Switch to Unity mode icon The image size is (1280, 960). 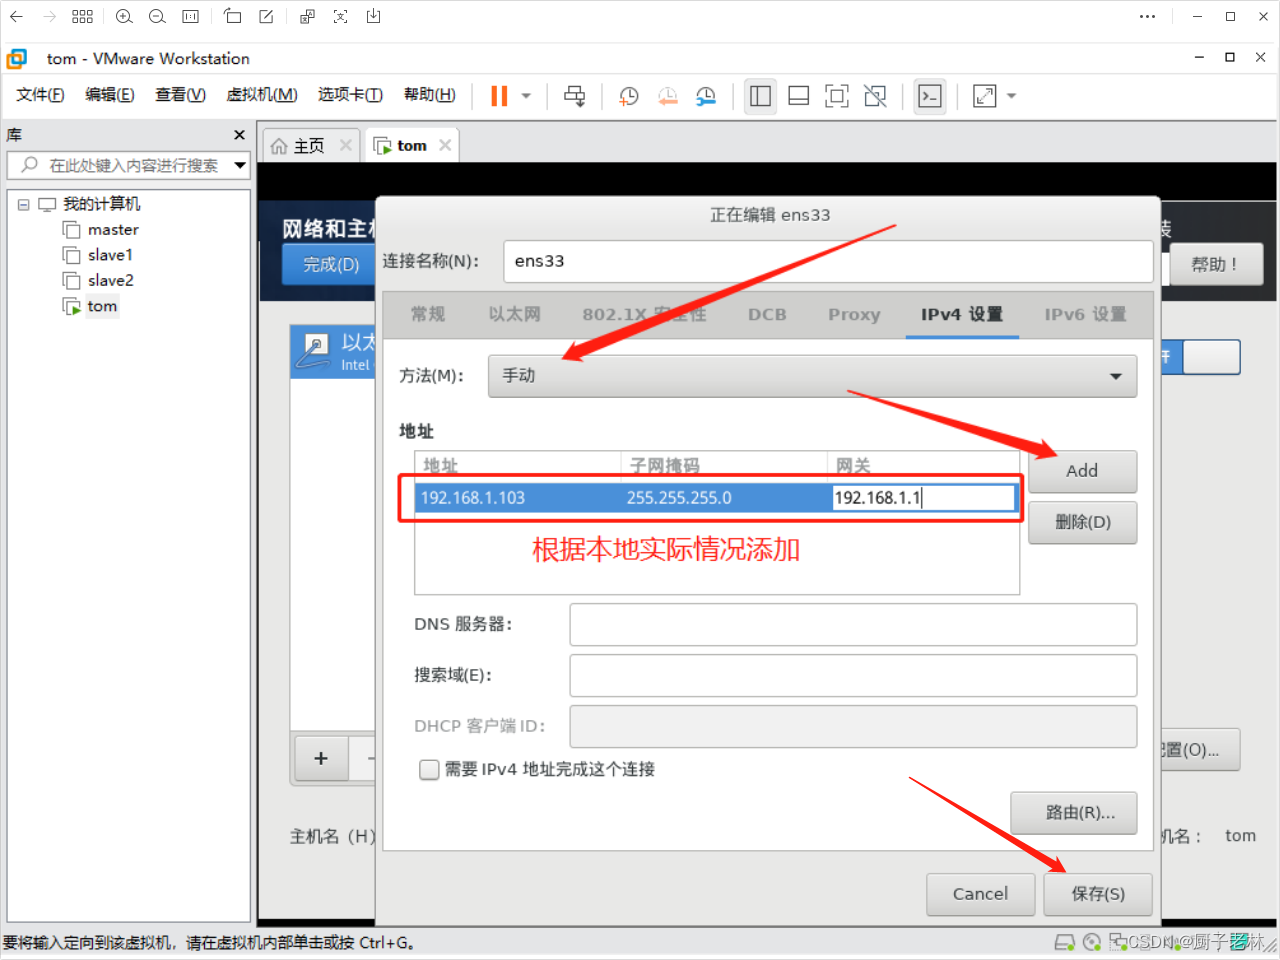tap(875, 96)
